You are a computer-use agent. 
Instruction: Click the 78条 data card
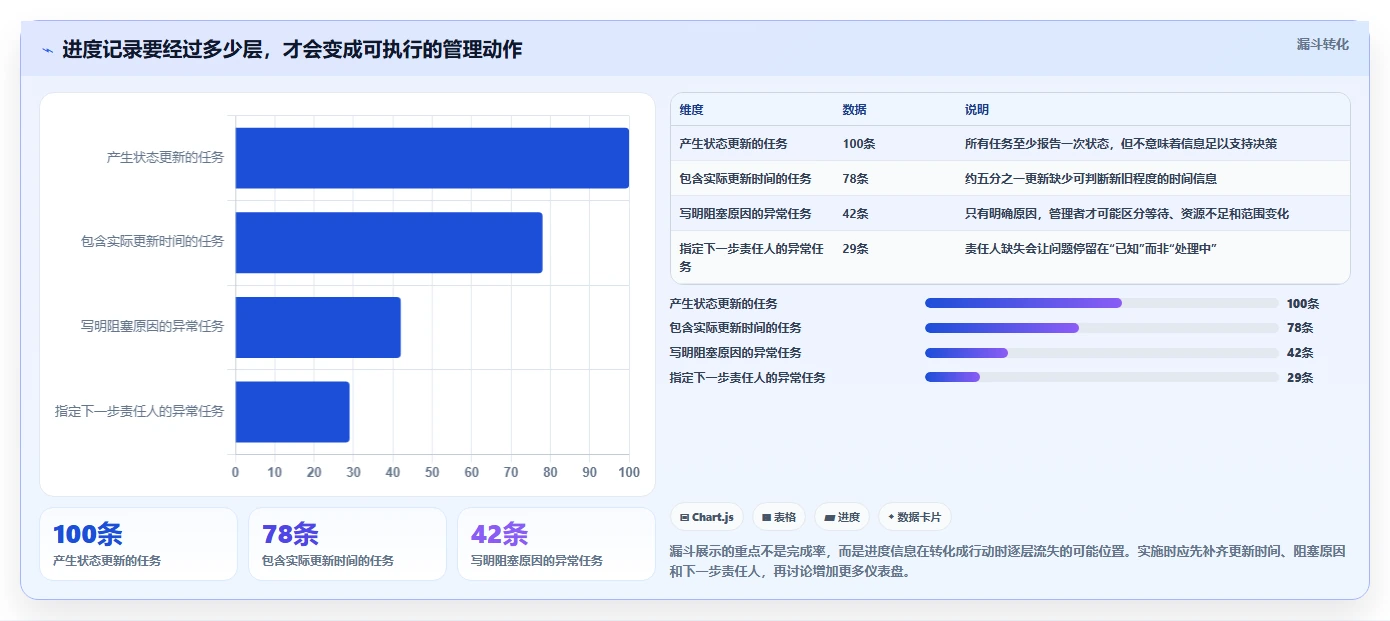coord(348,544)
